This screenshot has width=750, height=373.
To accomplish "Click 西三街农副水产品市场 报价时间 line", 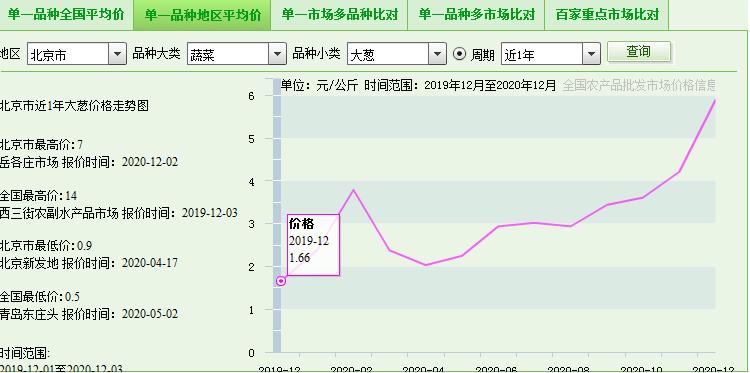I will pos(118,213).
